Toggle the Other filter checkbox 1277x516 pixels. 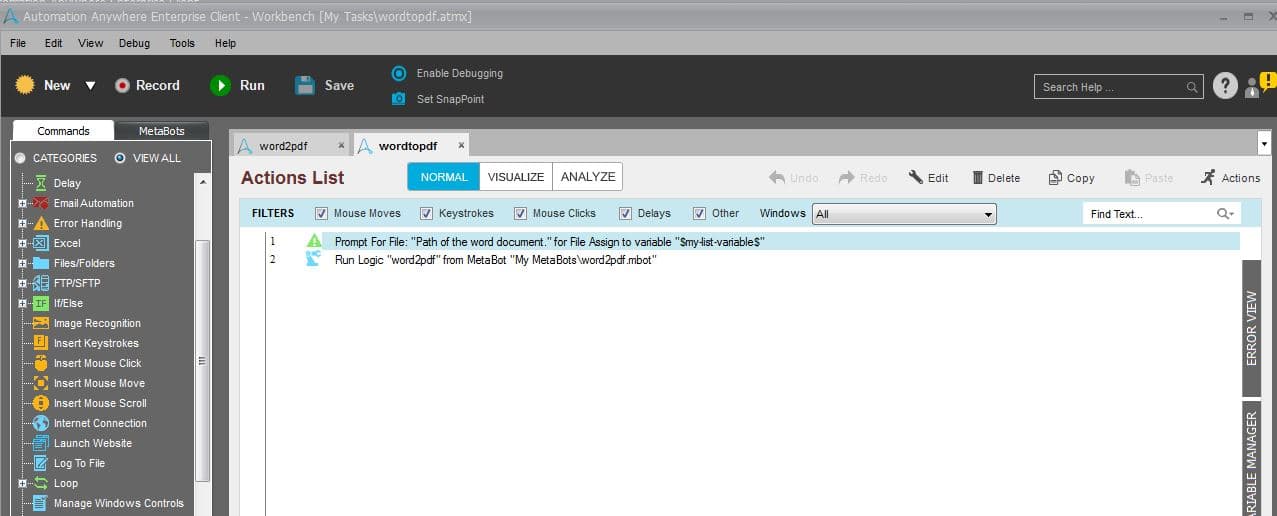[x=699, y=213]
